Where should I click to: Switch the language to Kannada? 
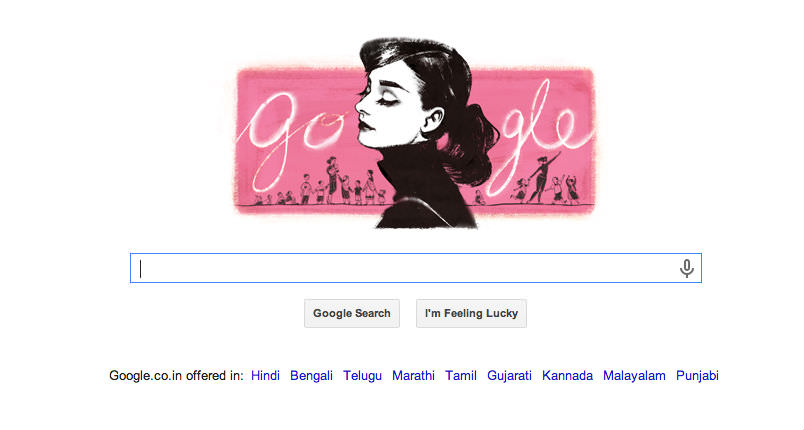pyautogui.click(x=567, y=376)
